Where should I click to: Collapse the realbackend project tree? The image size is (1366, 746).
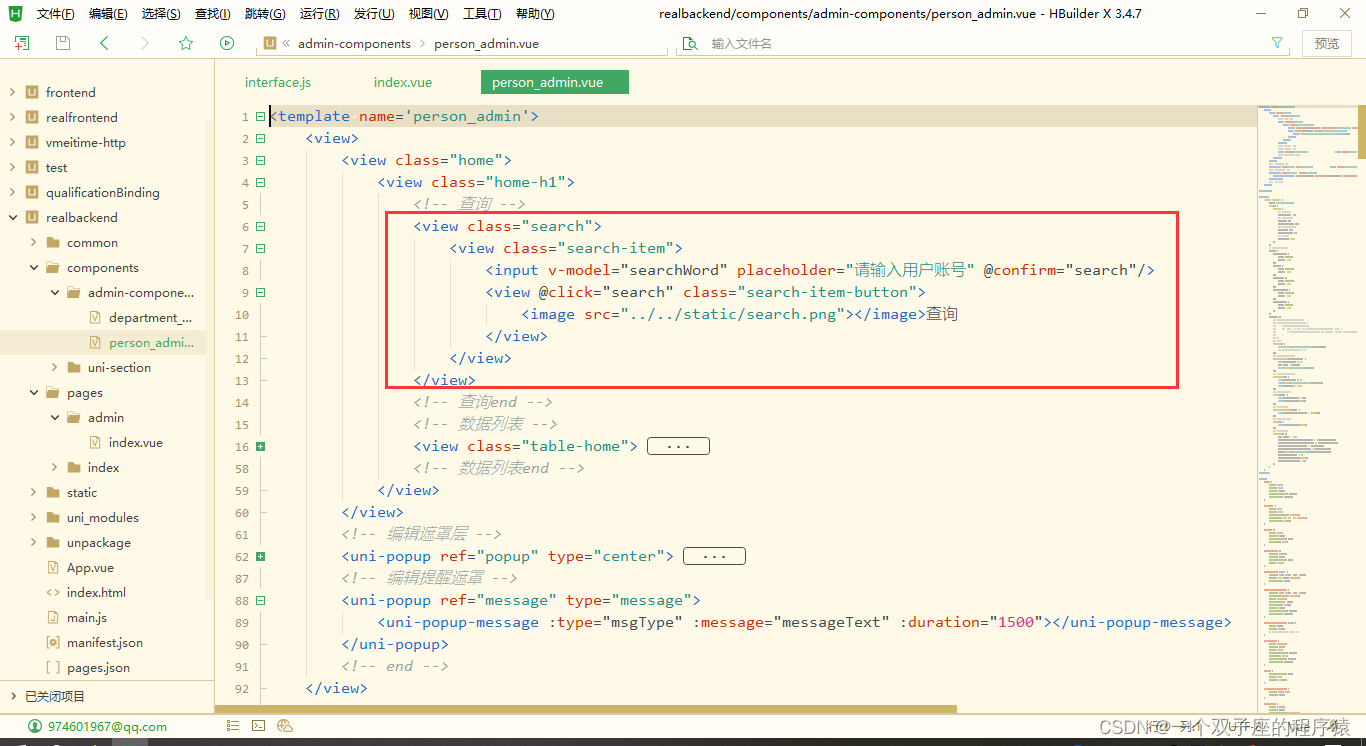coord(12,217)
